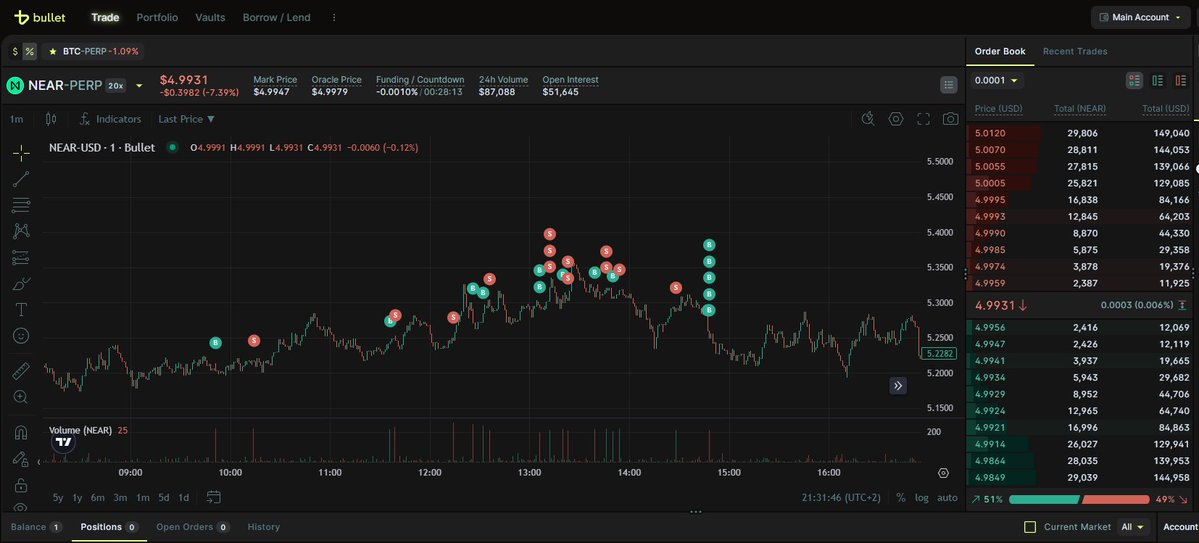
Task: Jump to latest bar arrow button
Action: 898,385
